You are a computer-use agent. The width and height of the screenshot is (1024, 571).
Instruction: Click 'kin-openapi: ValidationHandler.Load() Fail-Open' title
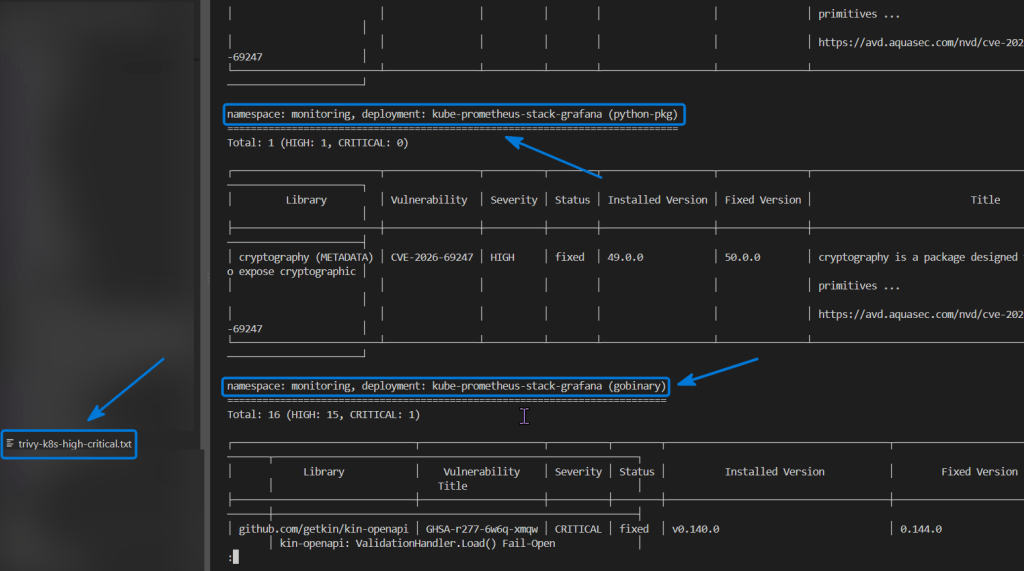coord(417,544)
